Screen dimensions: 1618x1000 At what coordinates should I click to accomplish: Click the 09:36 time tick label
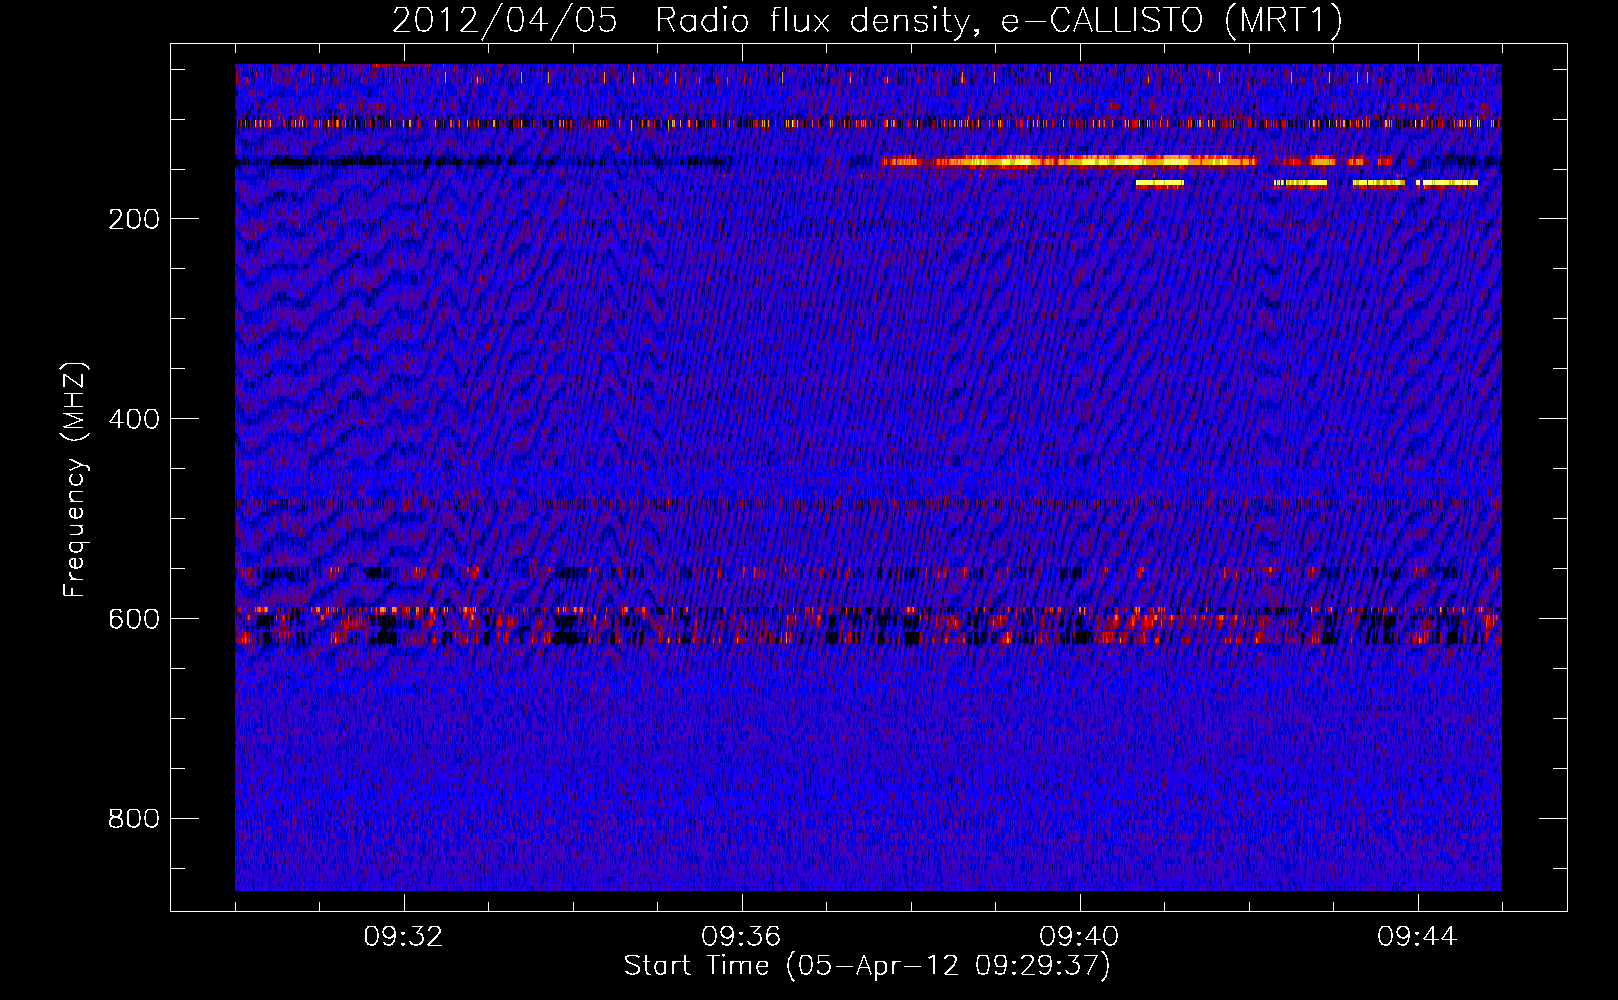[741, 937]
